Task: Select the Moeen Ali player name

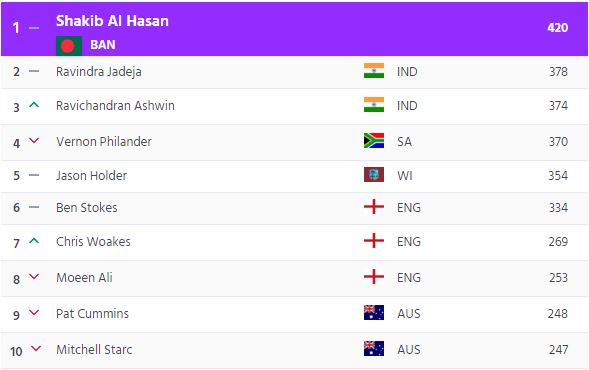Action: 84,278
